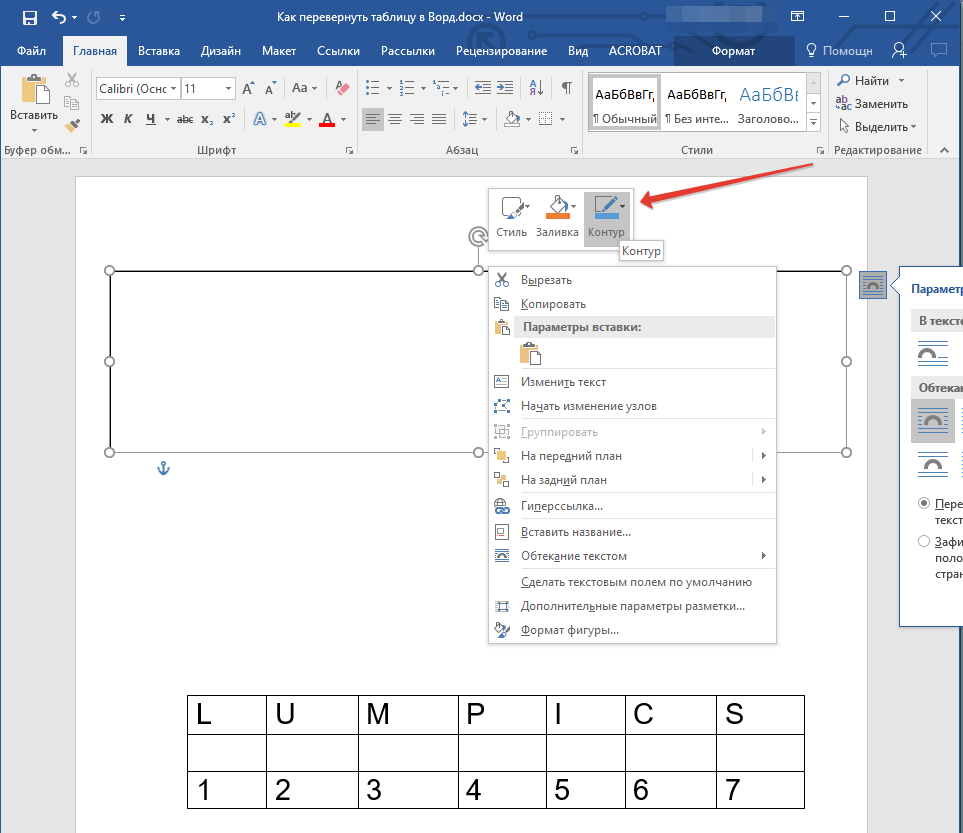Click Найти in the editing group
This screenshot has width=963, height=833.
[x=872, y=81]
